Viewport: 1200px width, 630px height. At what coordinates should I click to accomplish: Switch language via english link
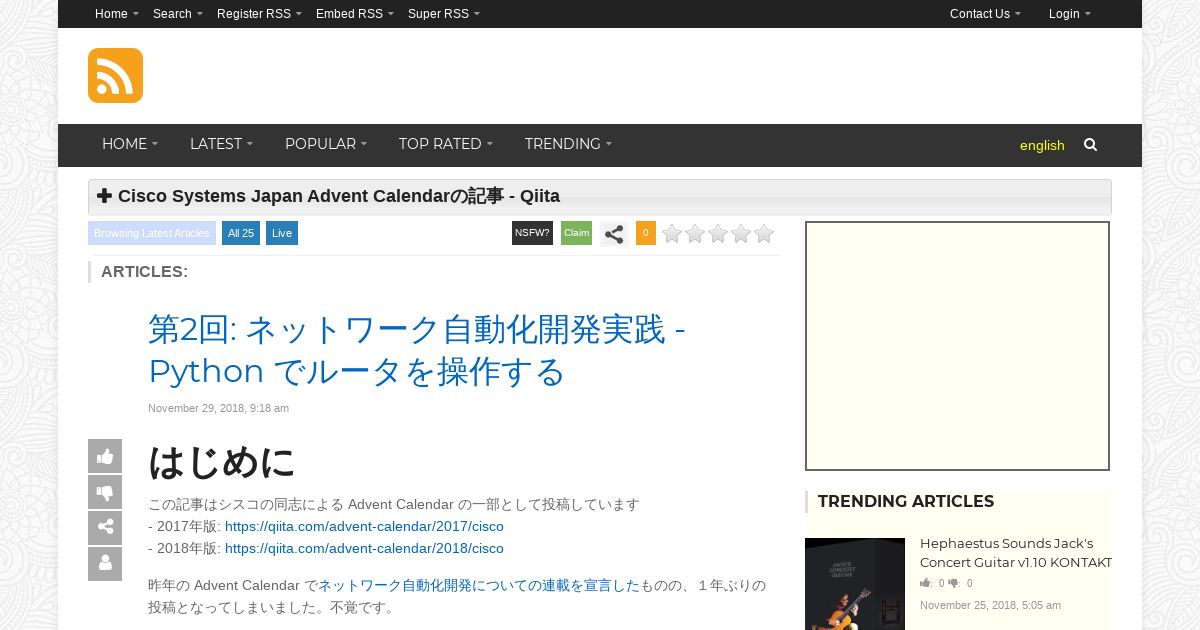click(1042, 145)
